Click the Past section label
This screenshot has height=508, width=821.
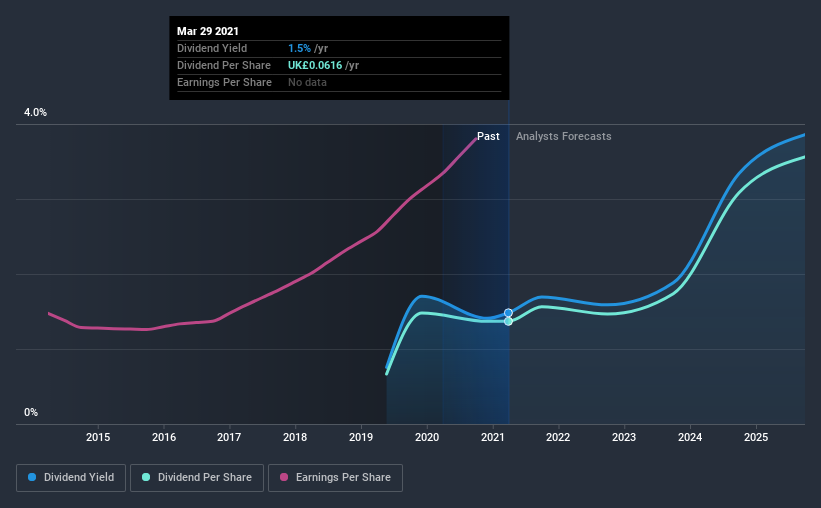488,136
